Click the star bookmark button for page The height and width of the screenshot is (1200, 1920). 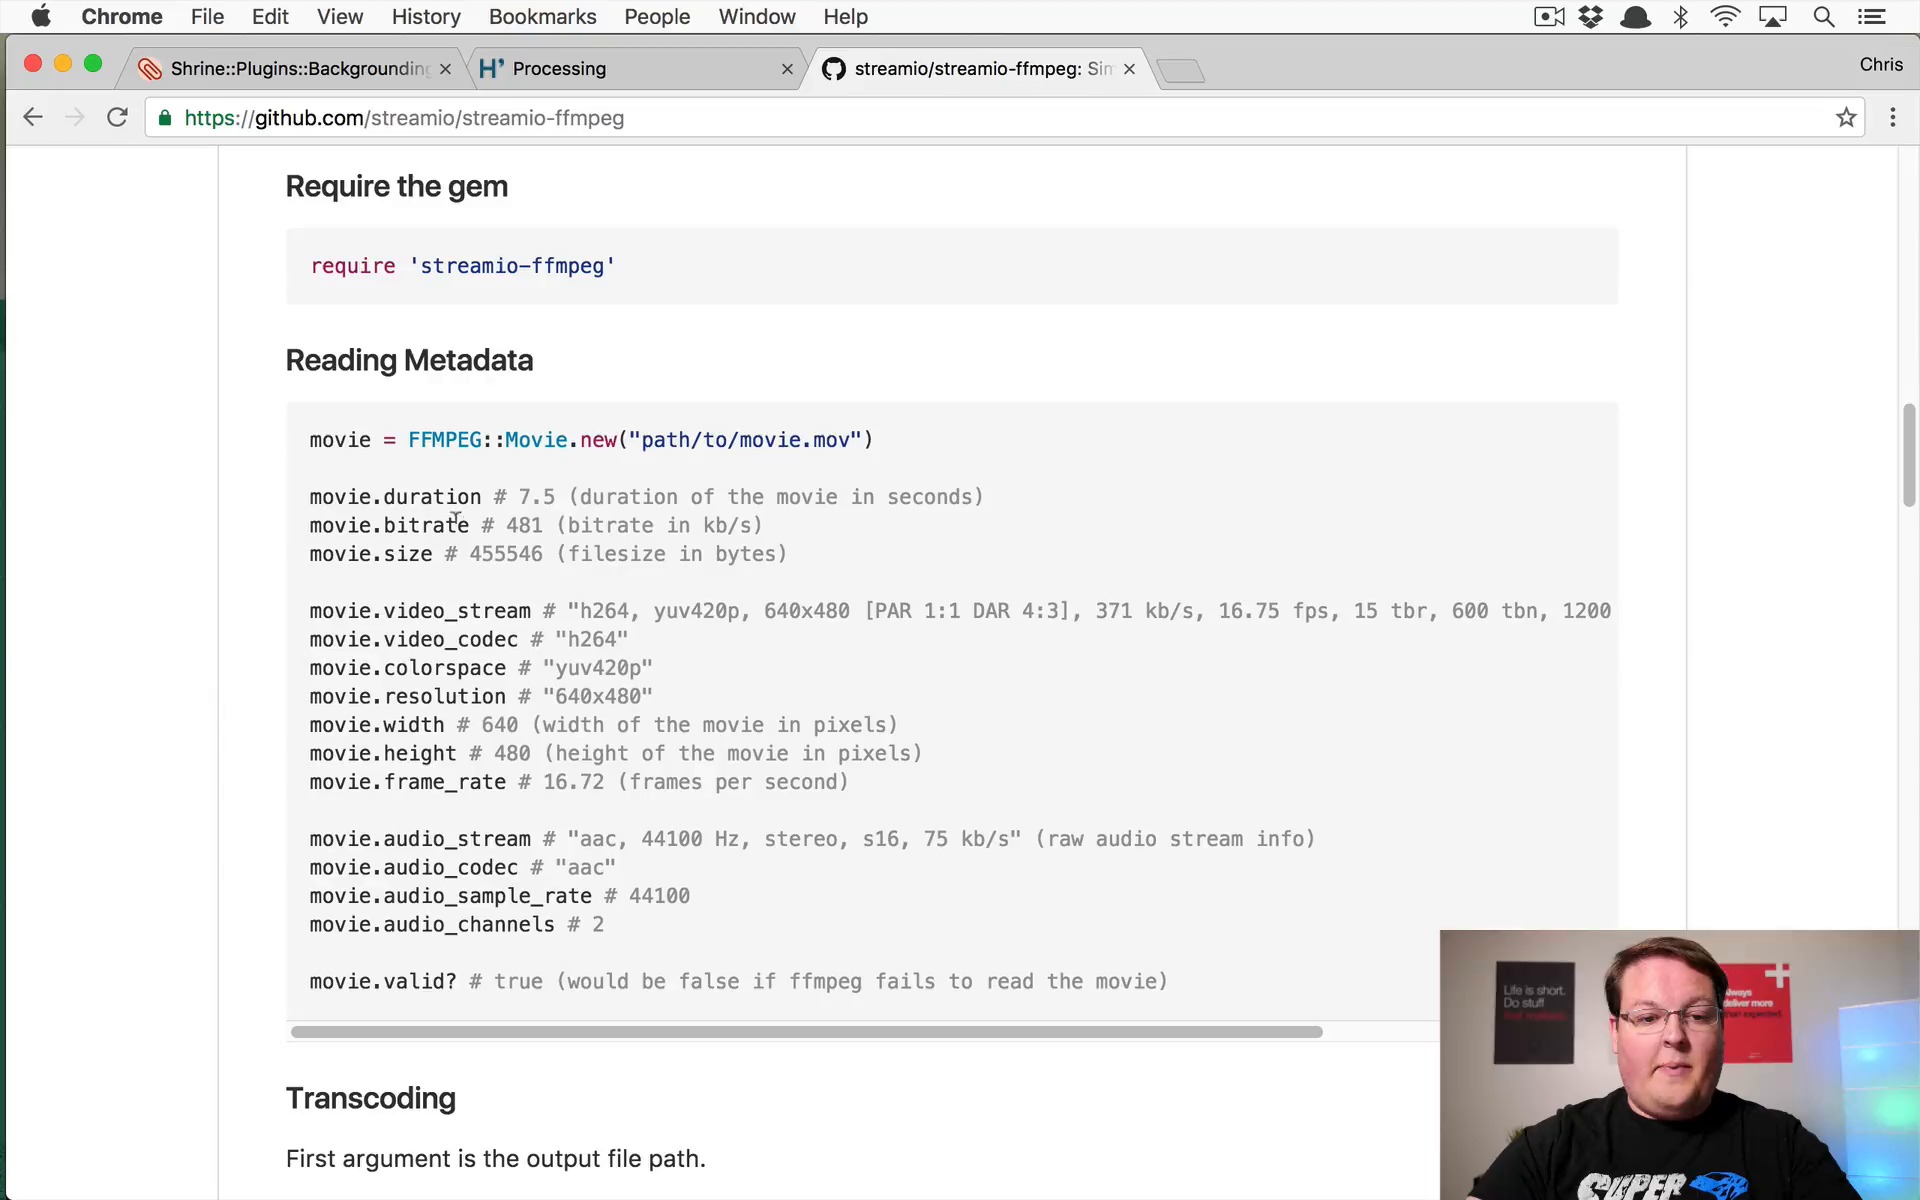1847,118
